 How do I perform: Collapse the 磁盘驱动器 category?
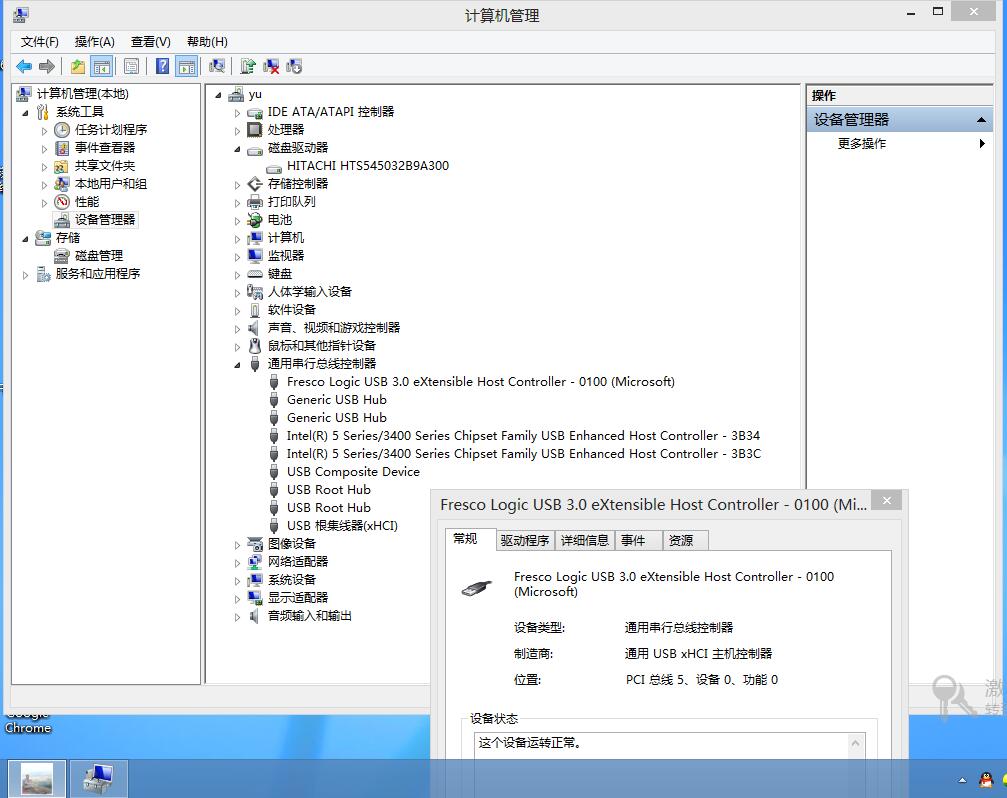[x=237, y=149]
